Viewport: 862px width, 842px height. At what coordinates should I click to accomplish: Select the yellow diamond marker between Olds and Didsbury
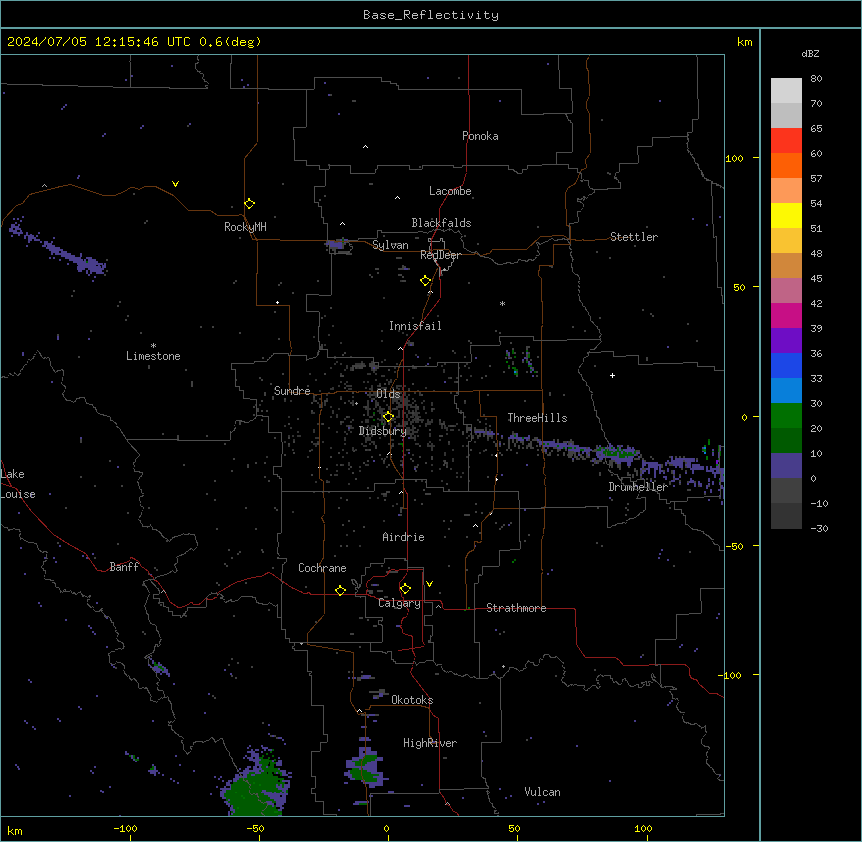pyautogui.click(x=388, y=417)
